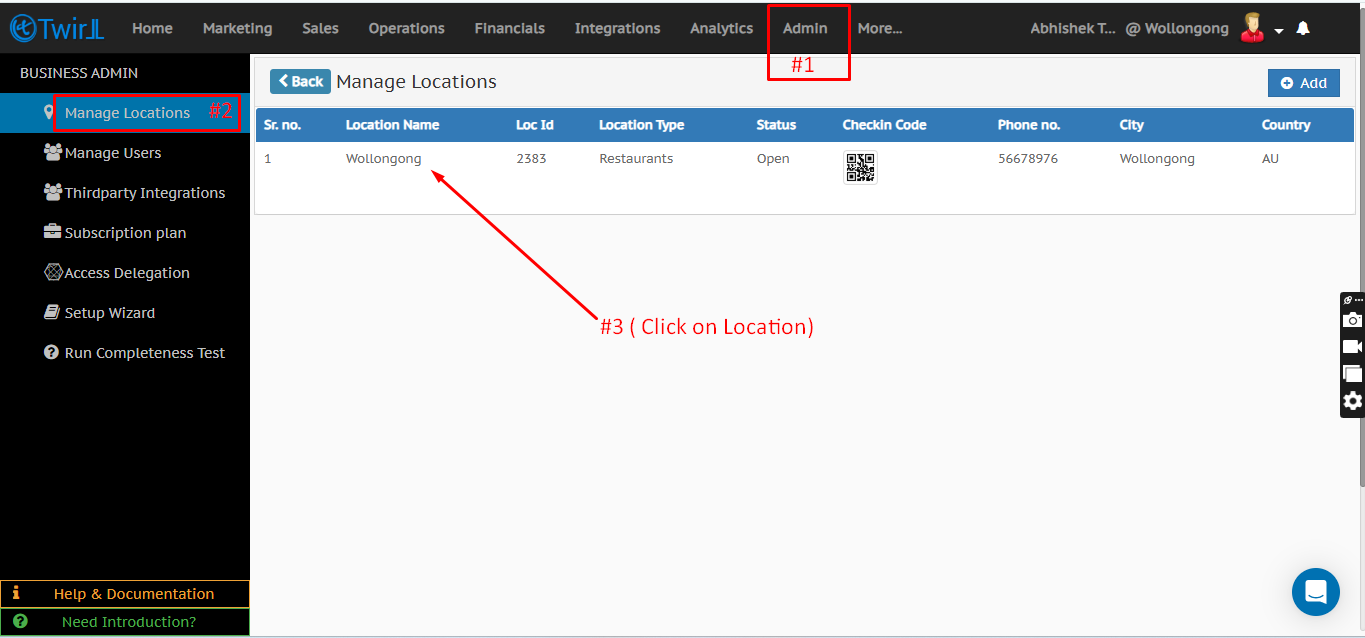
Task: Click the stacked windows capture icon
Action: coord(1352,374)
